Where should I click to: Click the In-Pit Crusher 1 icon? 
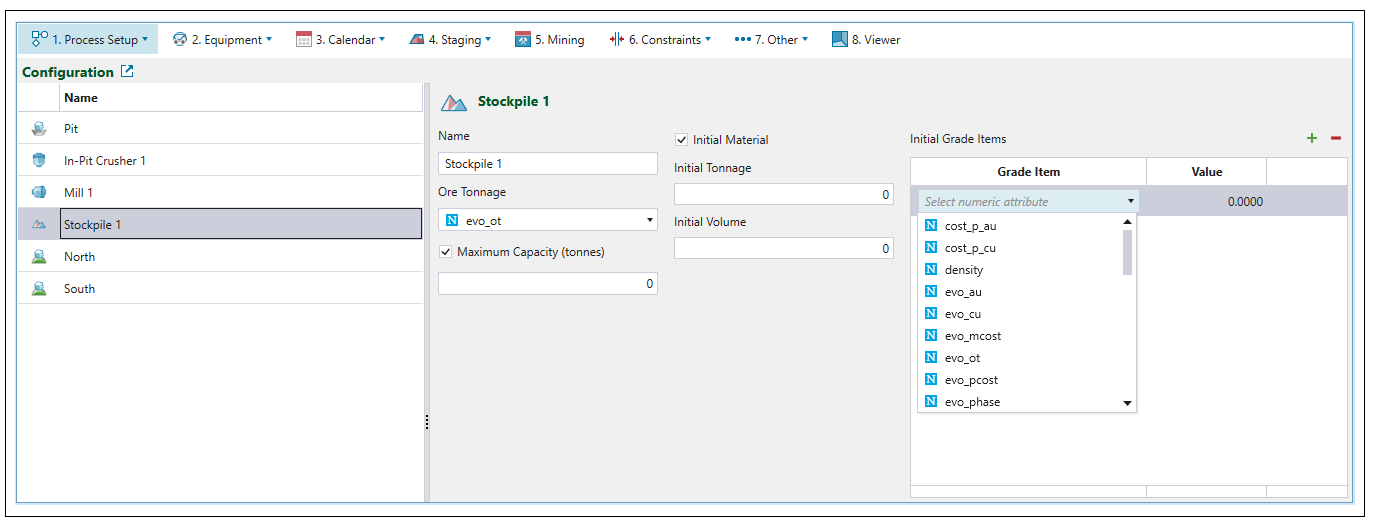[x=39, y=161]
